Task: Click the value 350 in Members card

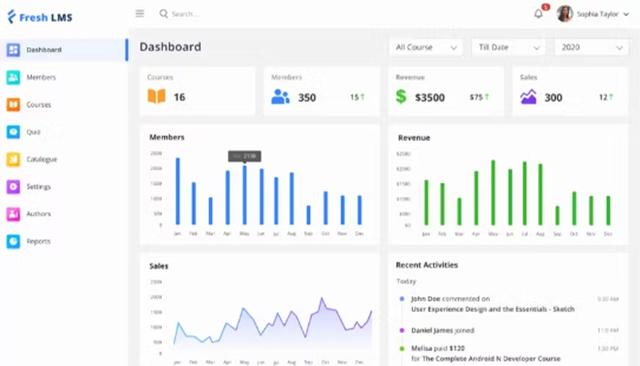Action: point(307,98)
